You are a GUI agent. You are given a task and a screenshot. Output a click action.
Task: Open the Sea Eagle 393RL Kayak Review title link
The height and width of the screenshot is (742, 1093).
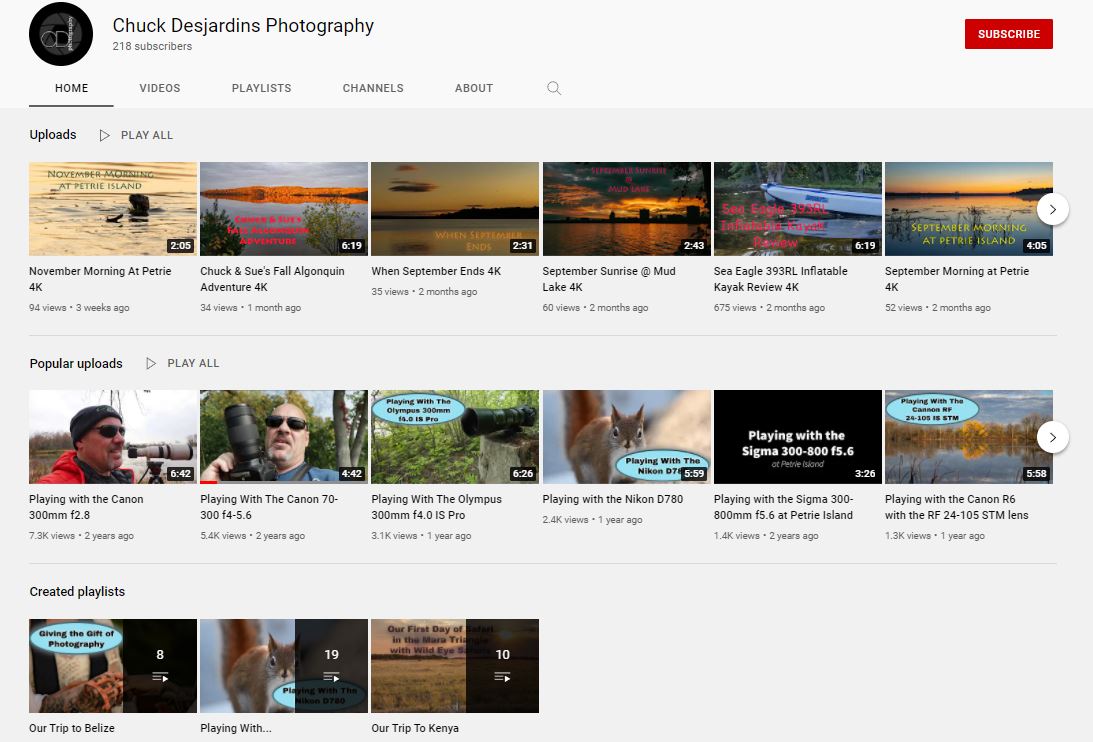click(780, 279)
